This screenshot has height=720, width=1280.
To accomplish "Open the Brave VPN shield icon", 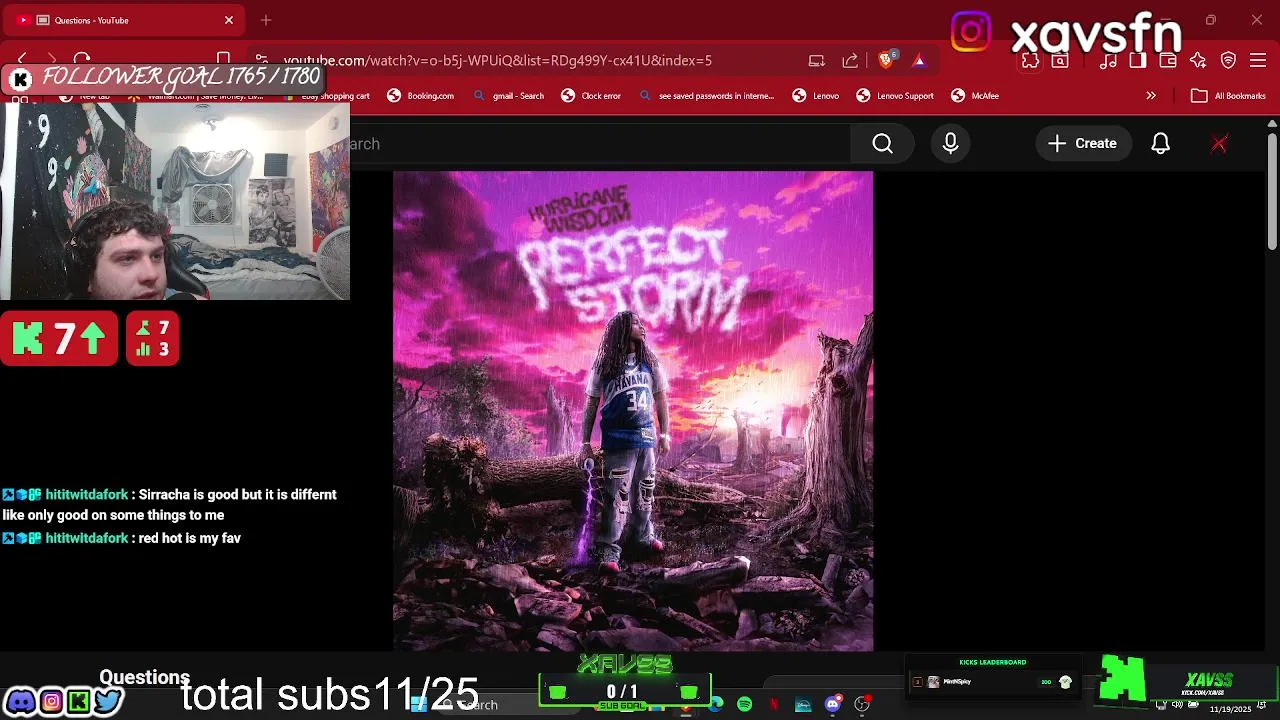I will (1228, 60).
